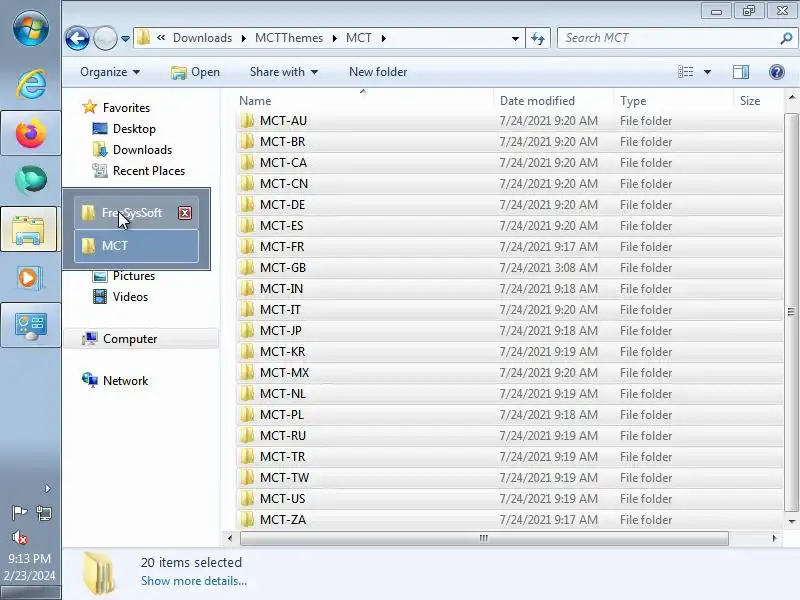The width and height of the screenshot is (800, 600).
Task: Click the Open toolbar button
Action: tap(195, 72)
